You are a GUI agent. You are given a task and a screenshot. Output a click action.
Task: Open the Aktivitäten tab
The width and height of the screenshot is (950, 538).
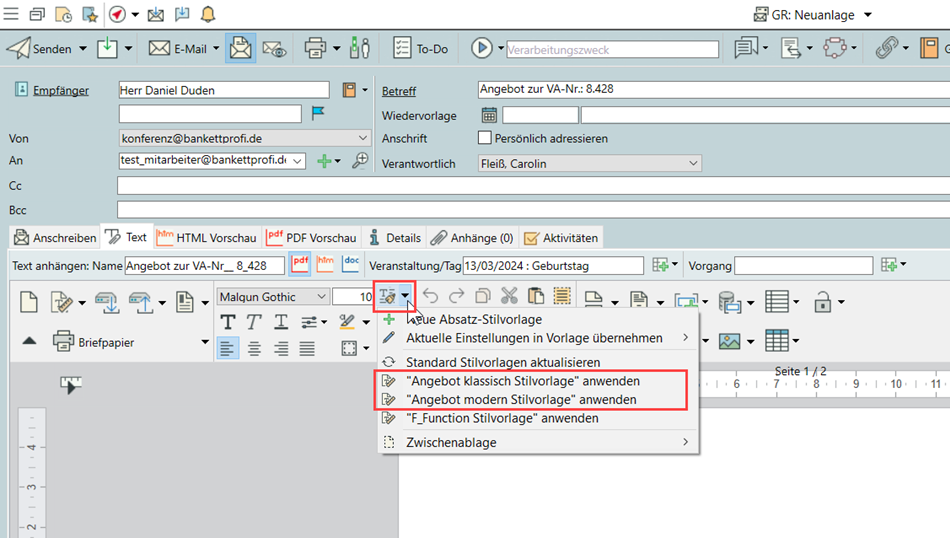pyautogui.click(x=561, y=237)
